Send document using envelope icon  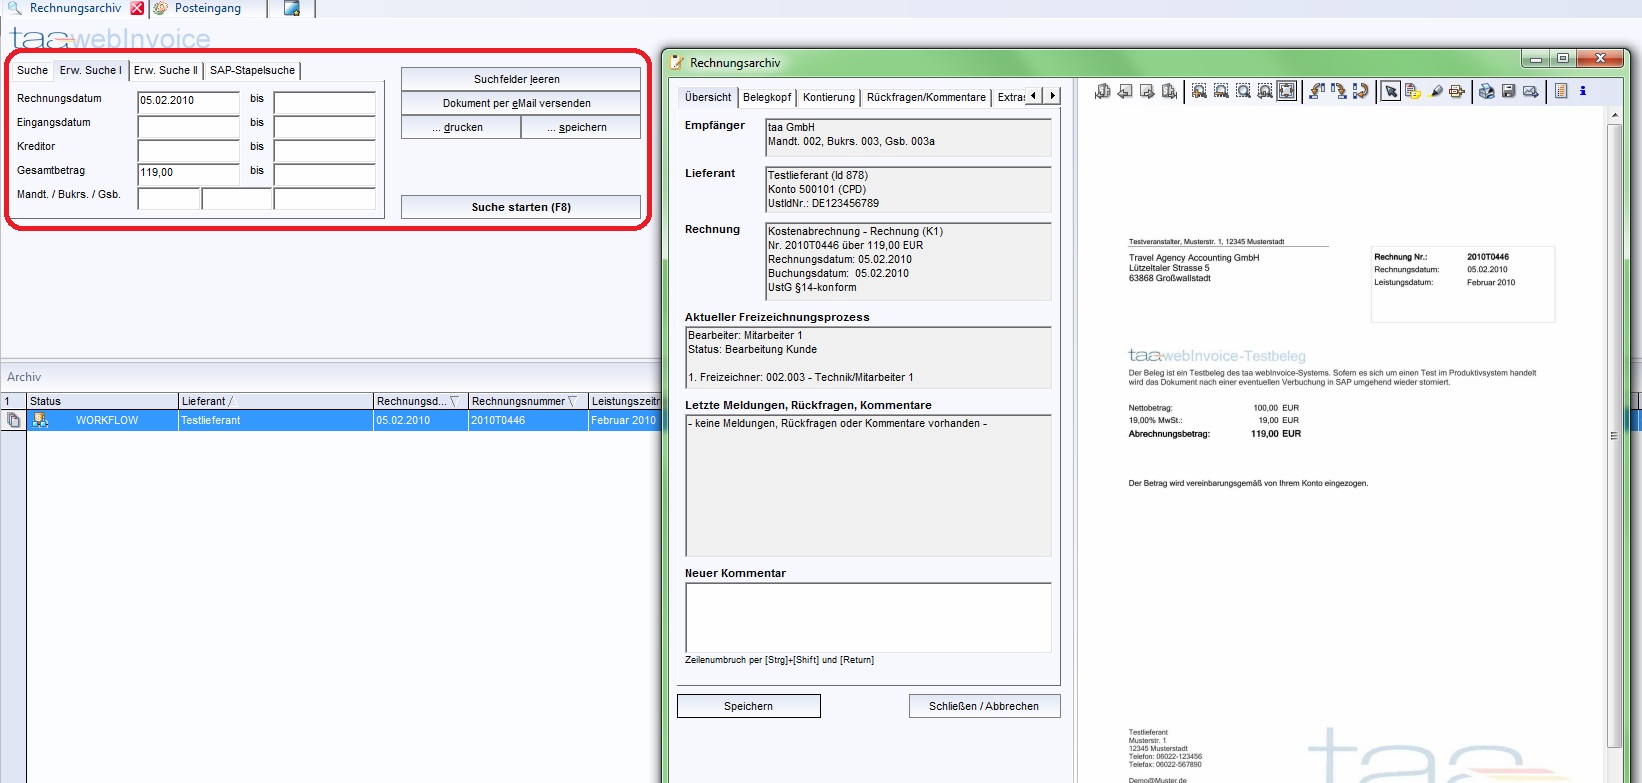coord(1531,91)
